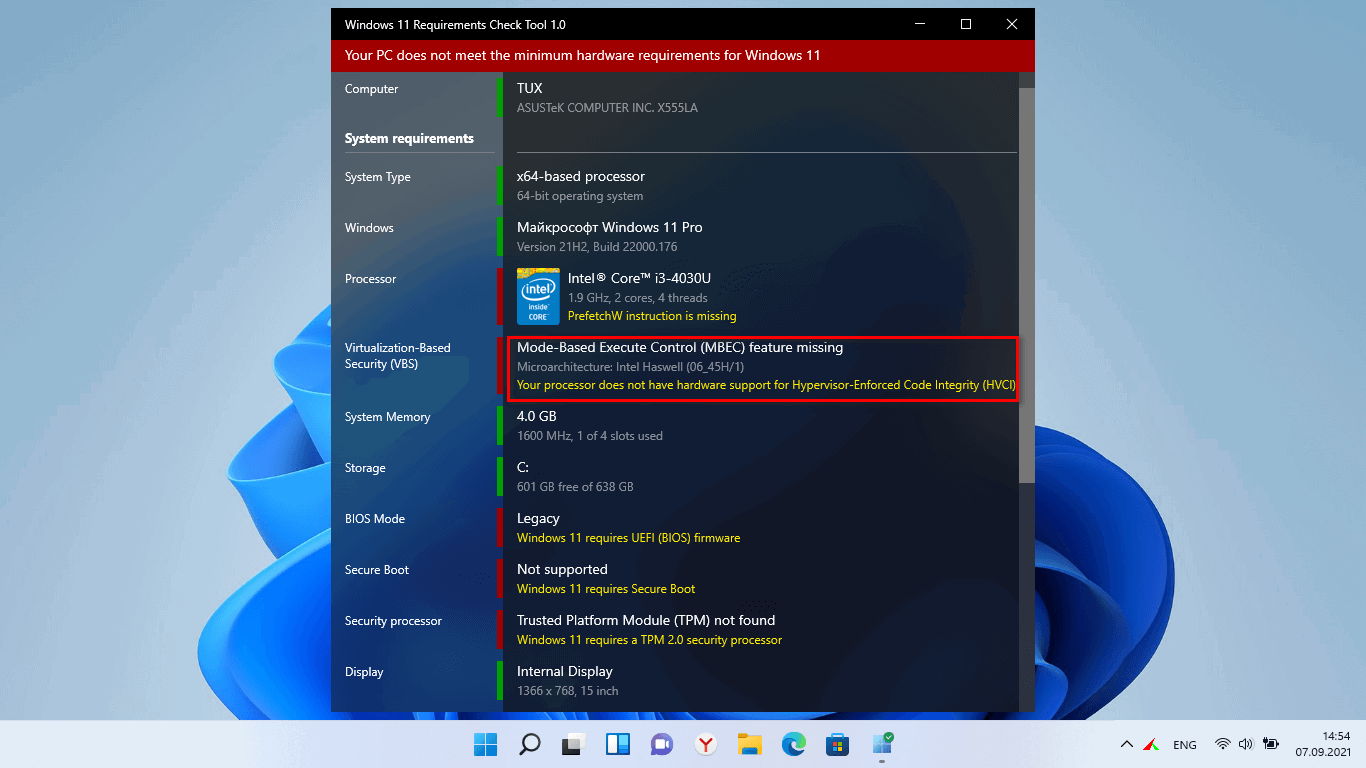Click the C: drive value

[523, 467]
